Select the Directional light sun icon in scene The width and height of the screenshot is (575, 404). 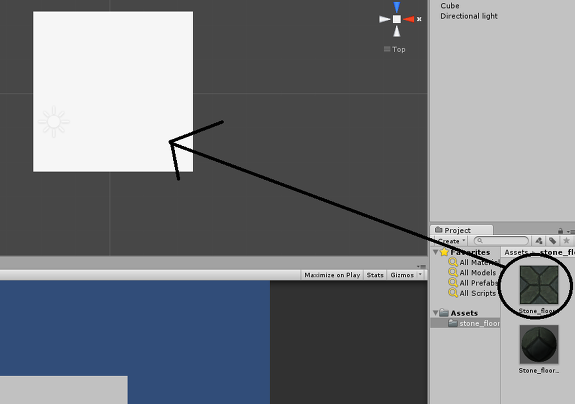click(x=54, y=122)
